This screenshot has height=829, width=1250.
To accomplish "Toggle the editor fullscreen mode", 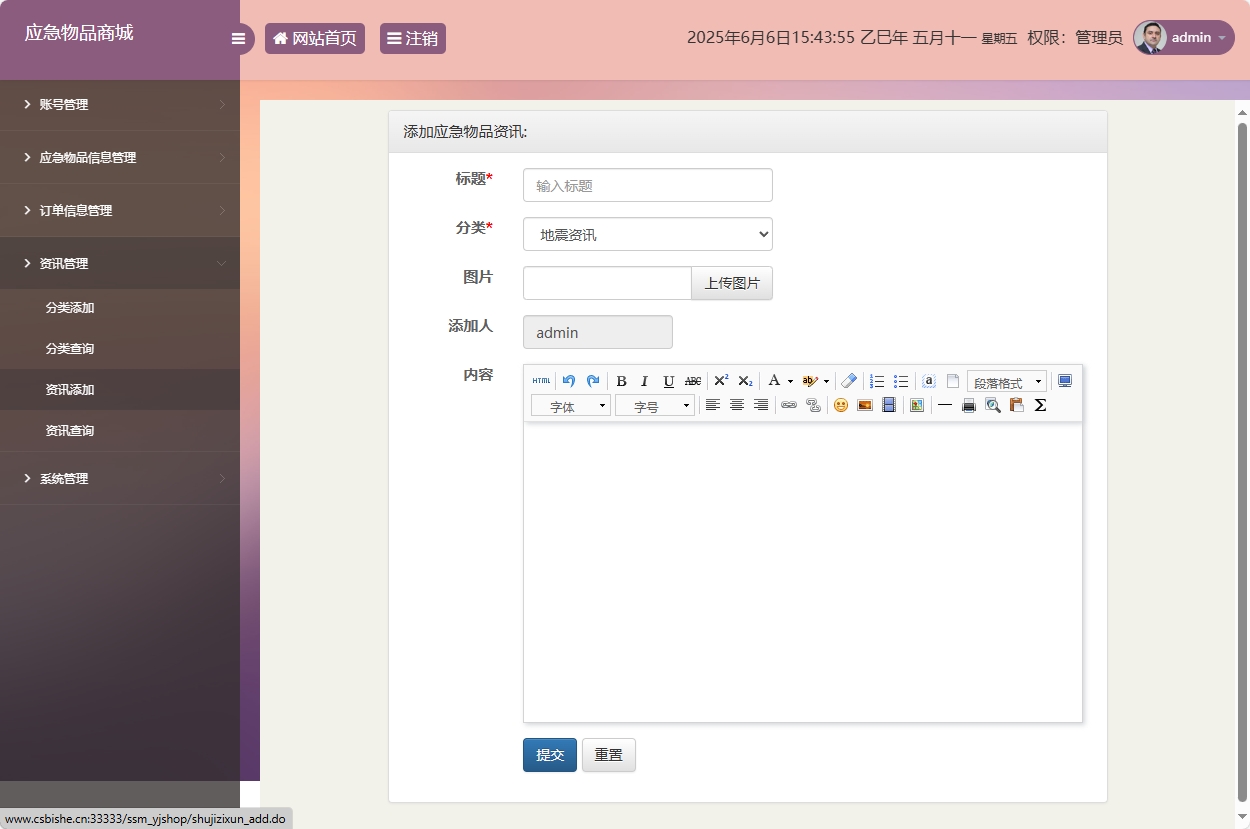I will 1065,381.
